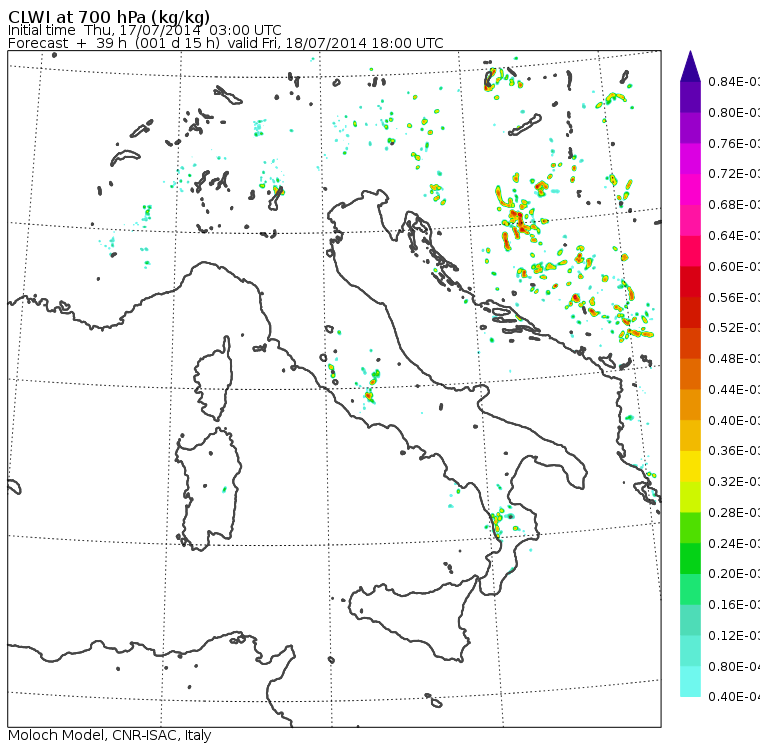Click the 0.16E-03 colorbar label
760x749 pixels.
pos(734,605)
